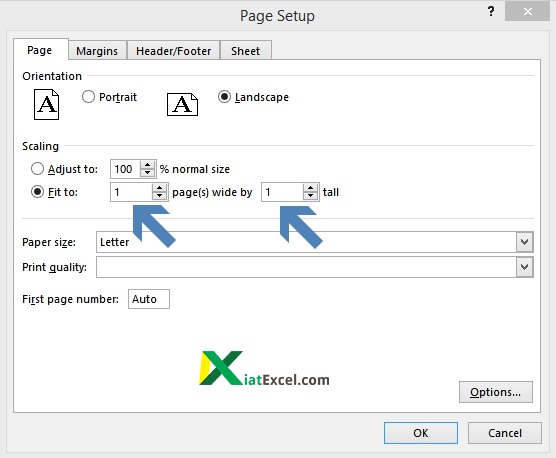556x458 pixels.
Task: Decrease pages tall spinner down arrow
Action: pyautogui.click(x=311, y=196)
